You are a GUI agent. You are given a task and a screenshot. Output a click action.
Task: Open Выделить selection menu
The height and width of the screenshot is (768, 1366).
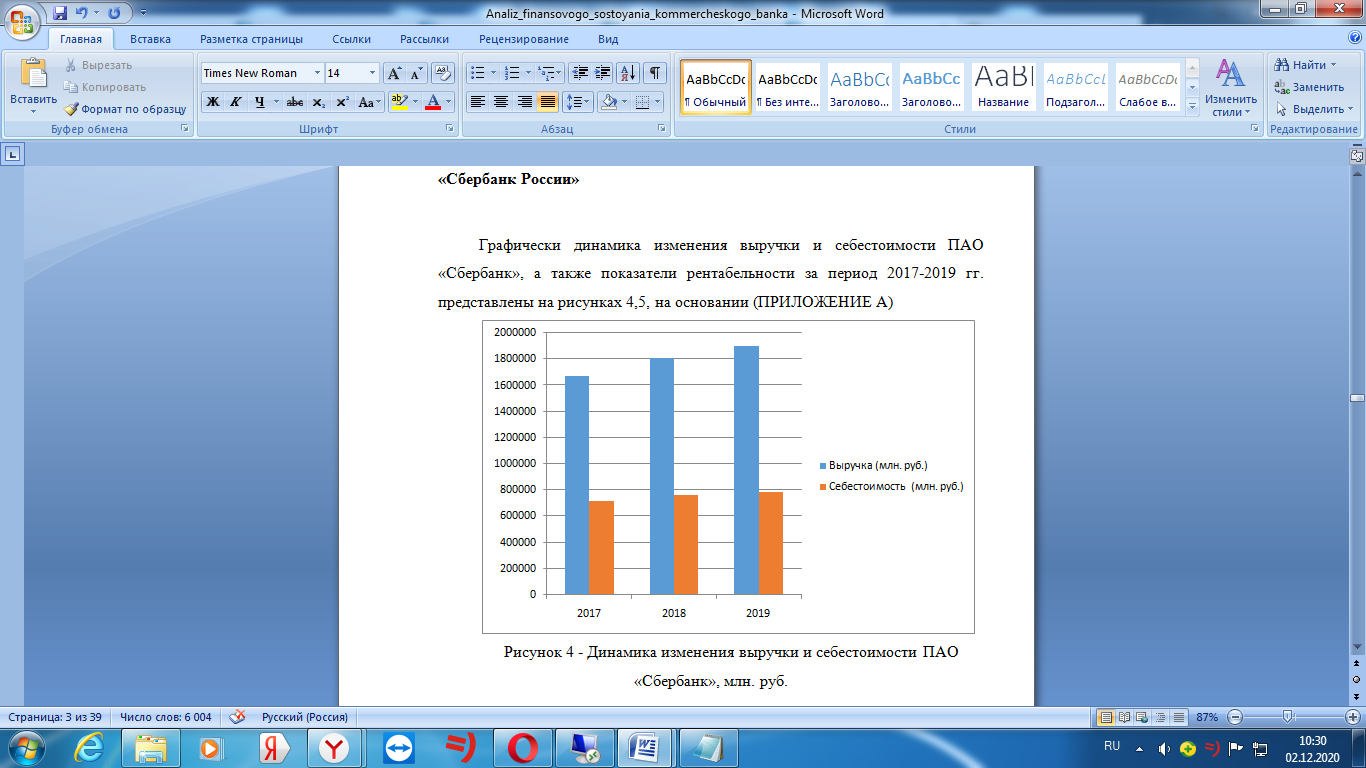coord(1313,109)
